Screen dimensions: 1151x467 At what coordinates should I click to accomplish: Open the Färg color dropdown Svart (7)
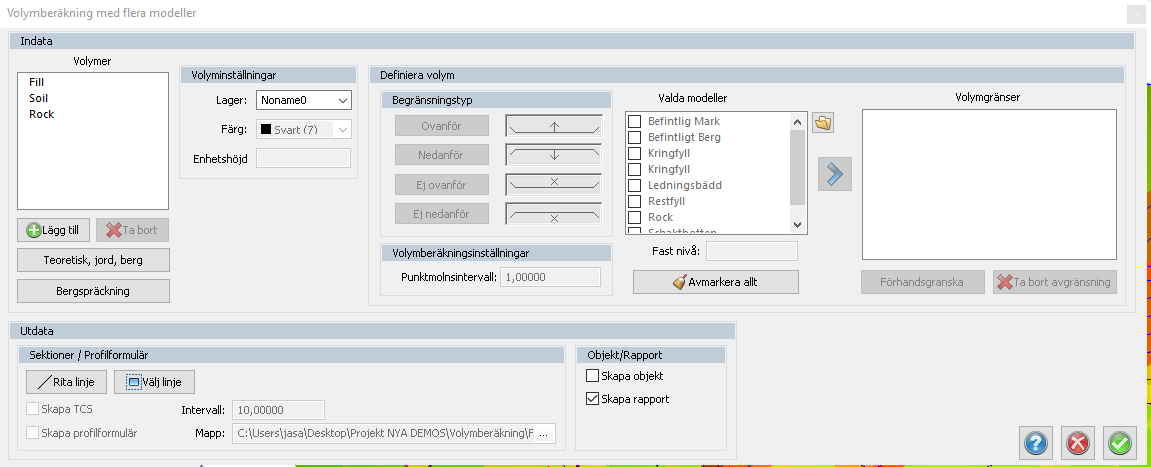click(304, 129)
